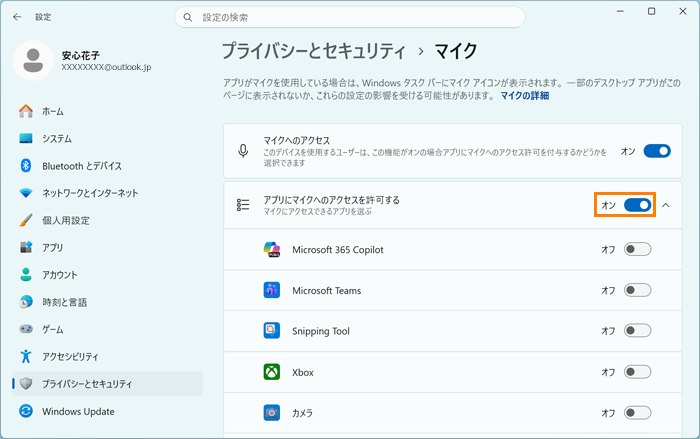The height and width of the screenshot is (439, 700).
Task: Turn on Xbox microphone toggle
Action: 638,372
